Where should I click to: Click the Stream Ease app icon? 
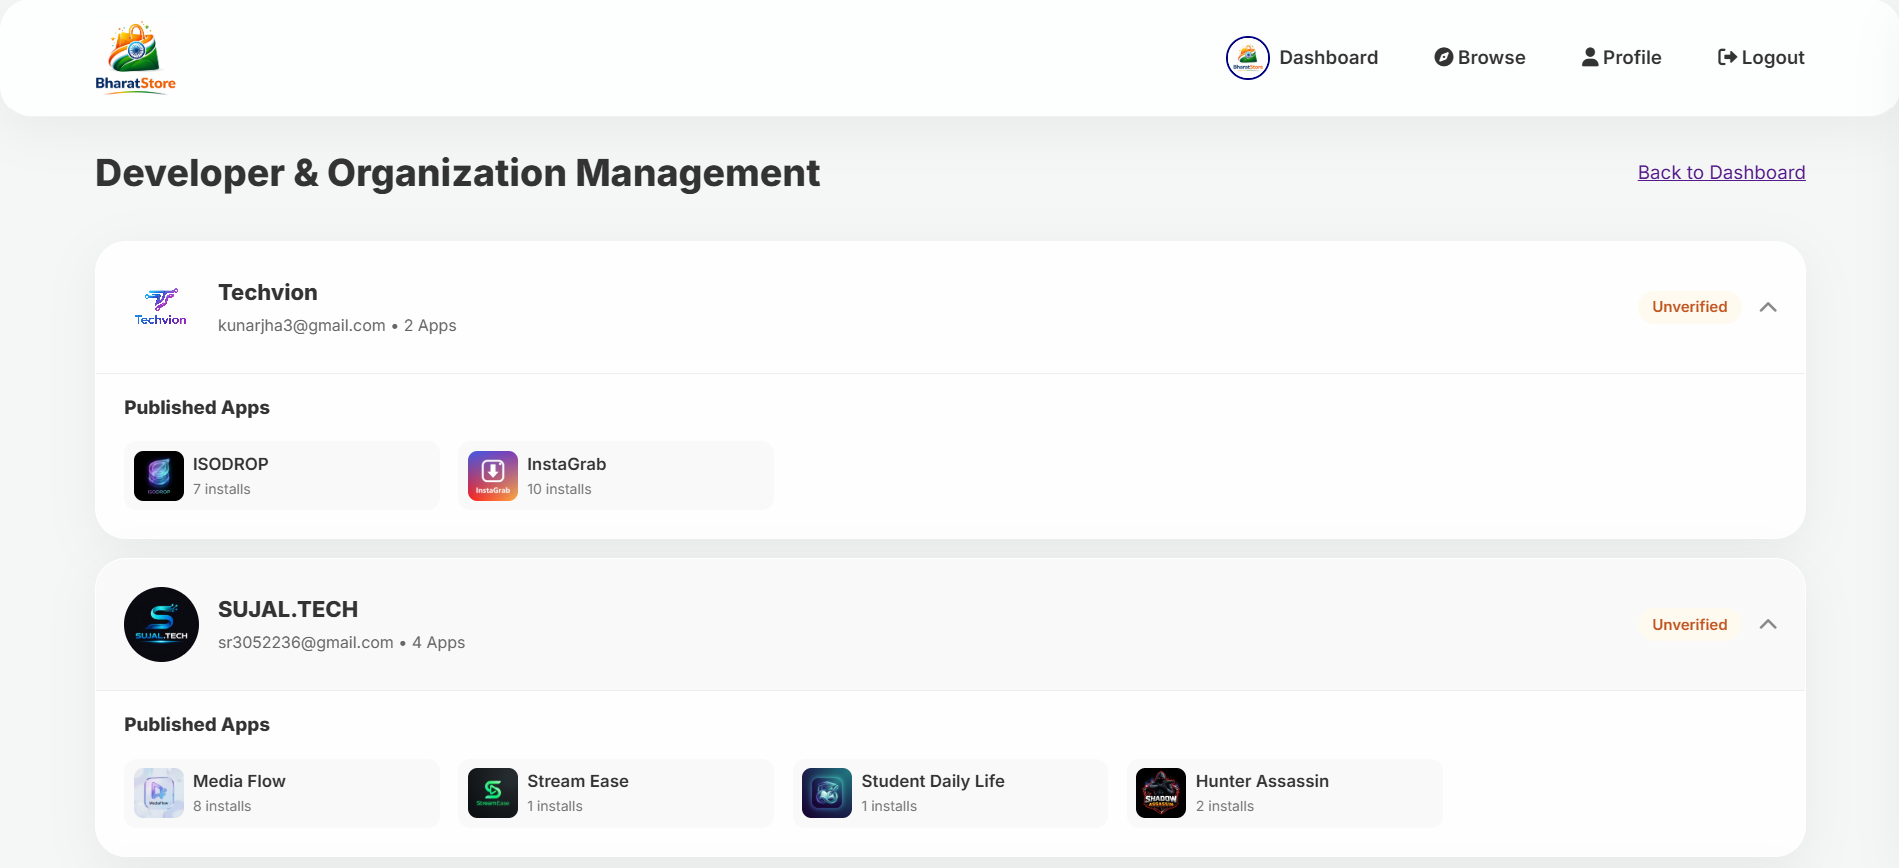493,793
